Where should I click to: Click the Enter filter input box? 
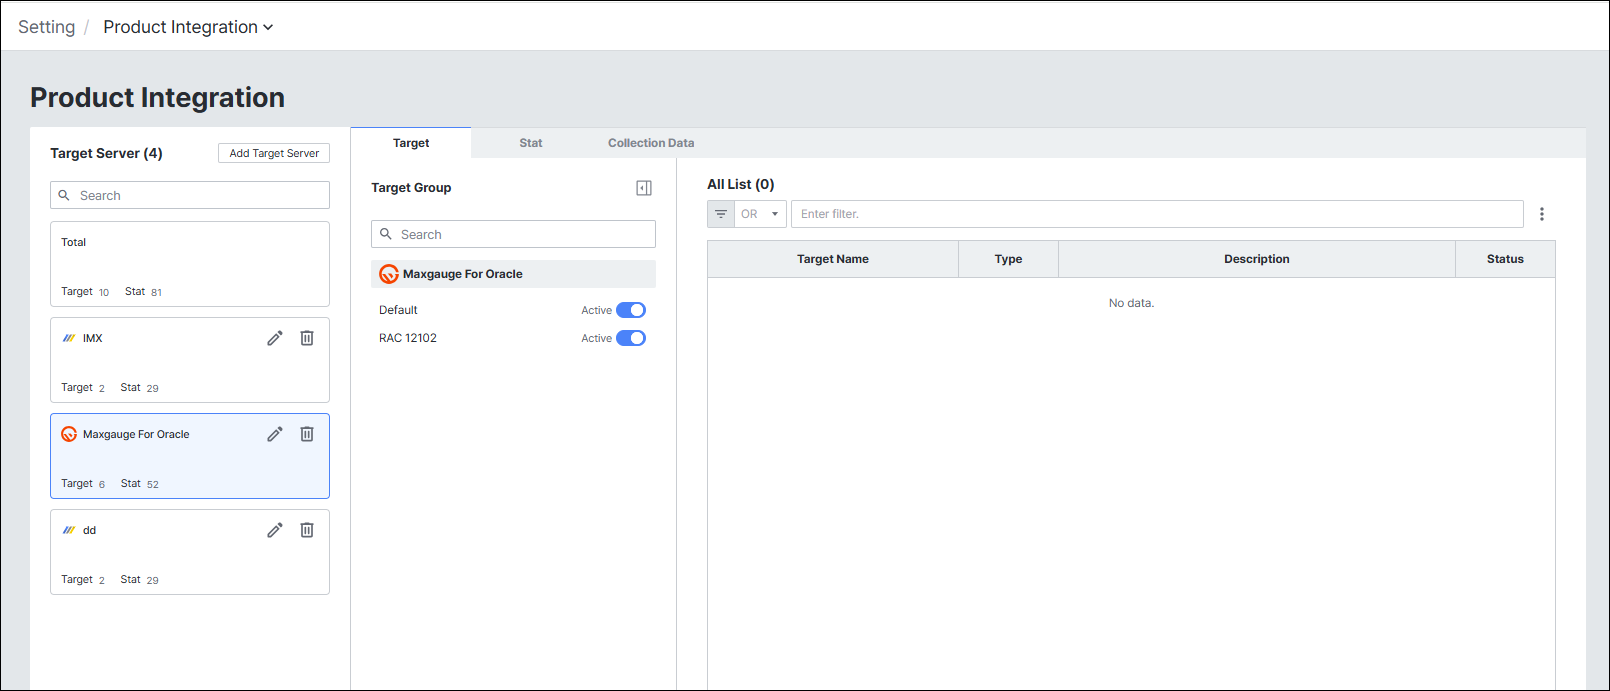(x=1157, y=214)
